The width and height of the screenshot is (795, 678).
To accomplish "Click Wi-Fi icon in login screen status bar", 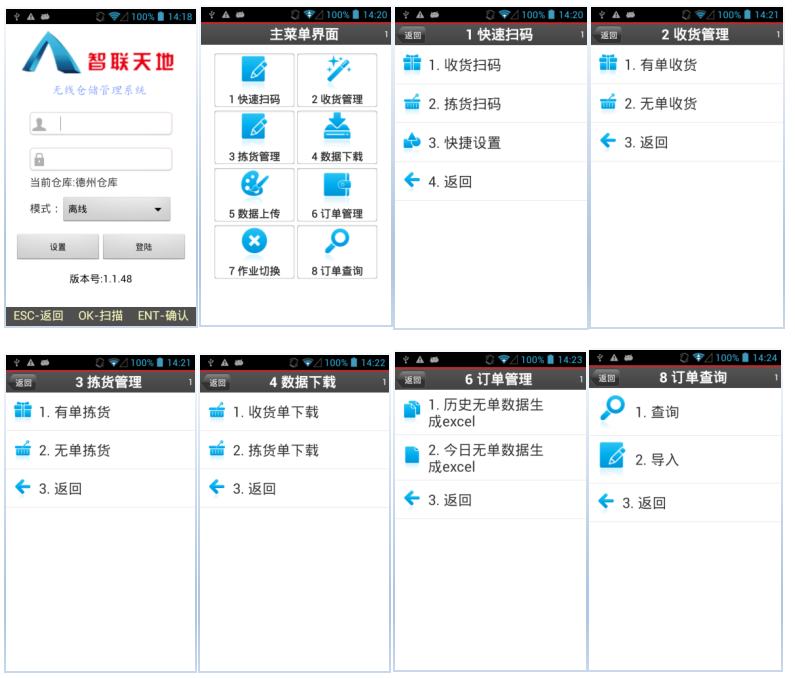I will [114, 17].
